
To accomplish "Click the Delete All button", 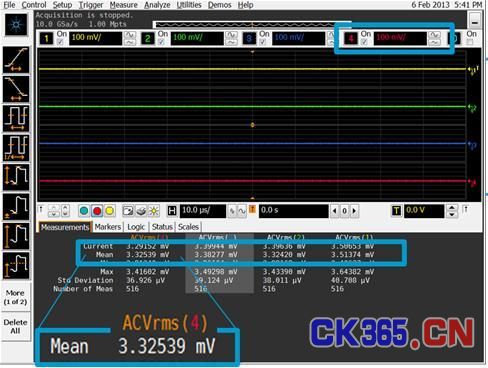I will [15, 327].
